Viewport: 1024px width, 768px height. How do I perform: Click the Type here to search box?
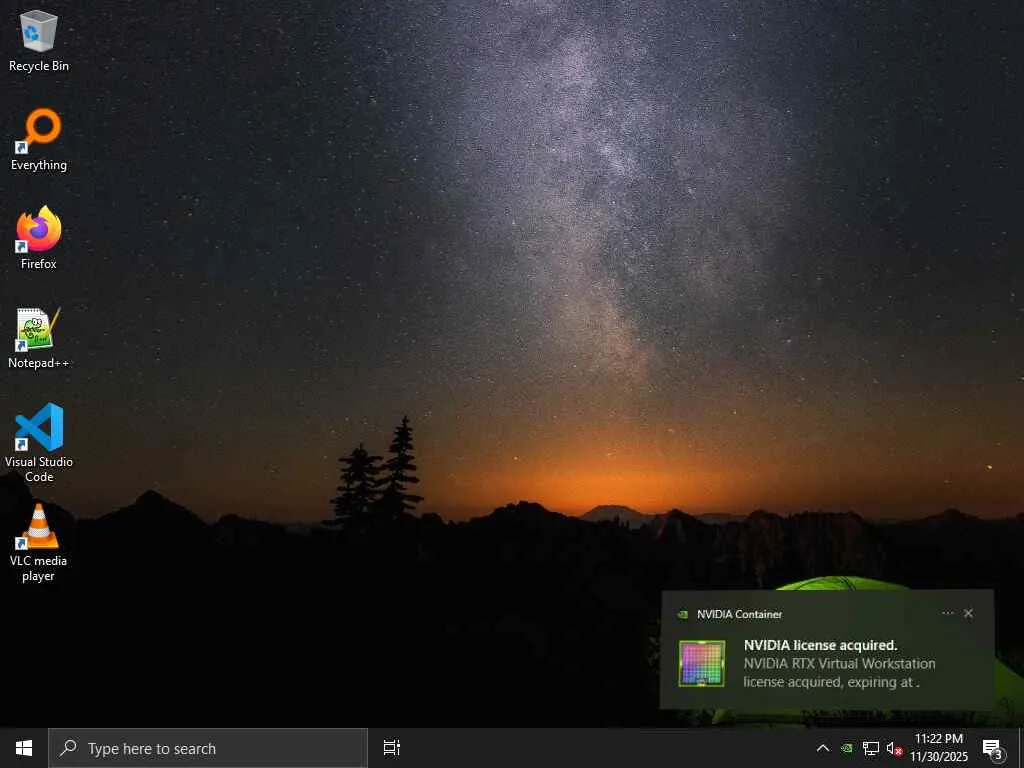coord(208,748)
